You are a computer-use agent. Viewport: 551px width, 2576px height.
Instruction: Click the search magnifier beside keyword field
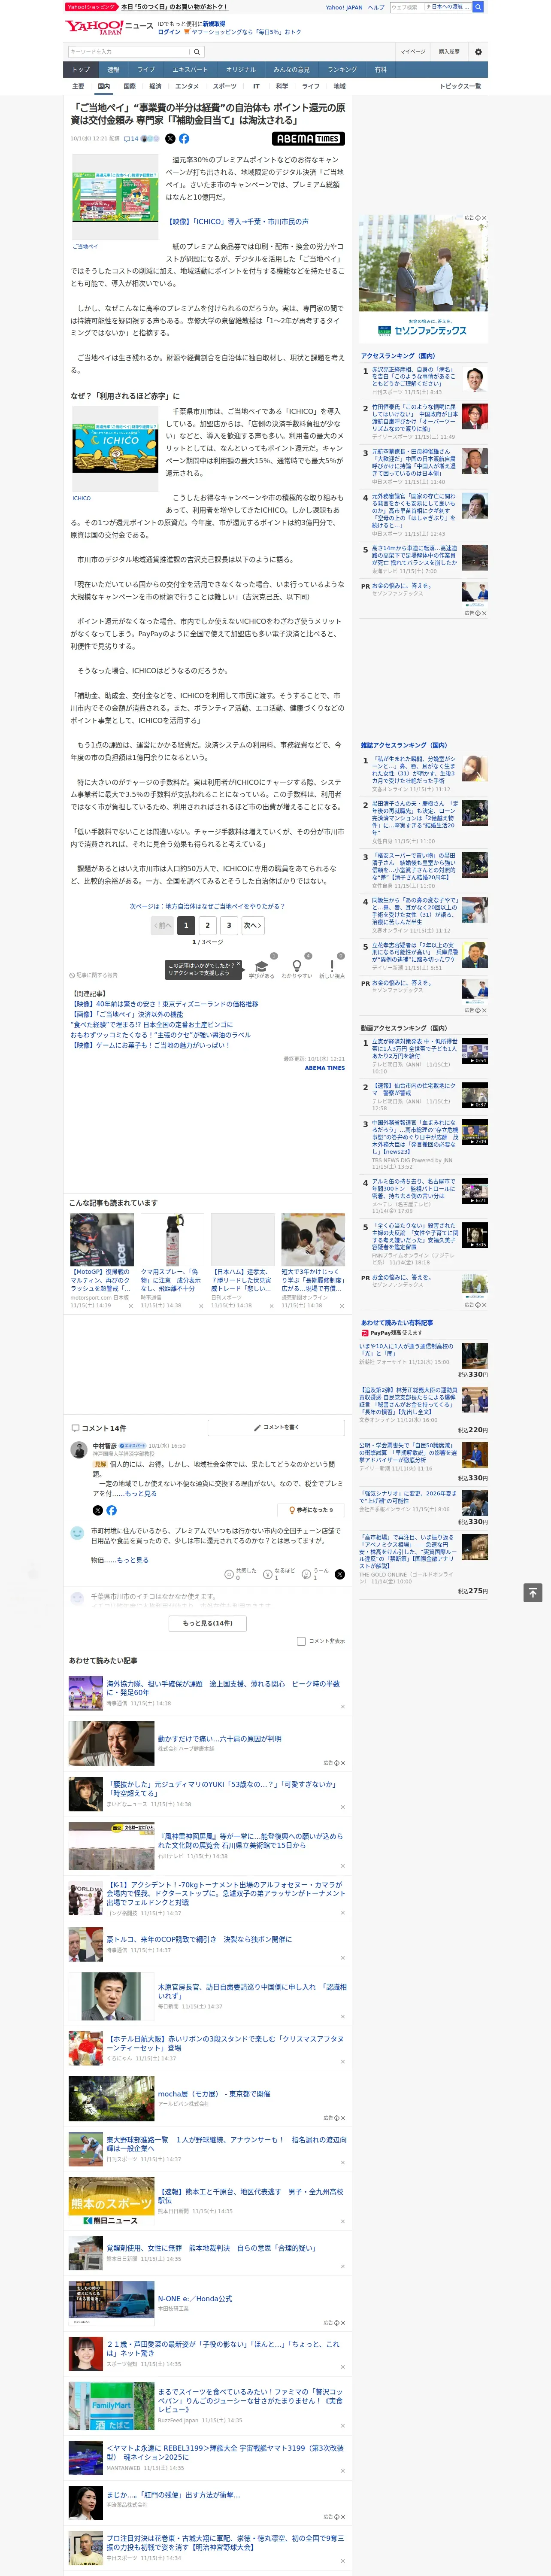[197, 52]
